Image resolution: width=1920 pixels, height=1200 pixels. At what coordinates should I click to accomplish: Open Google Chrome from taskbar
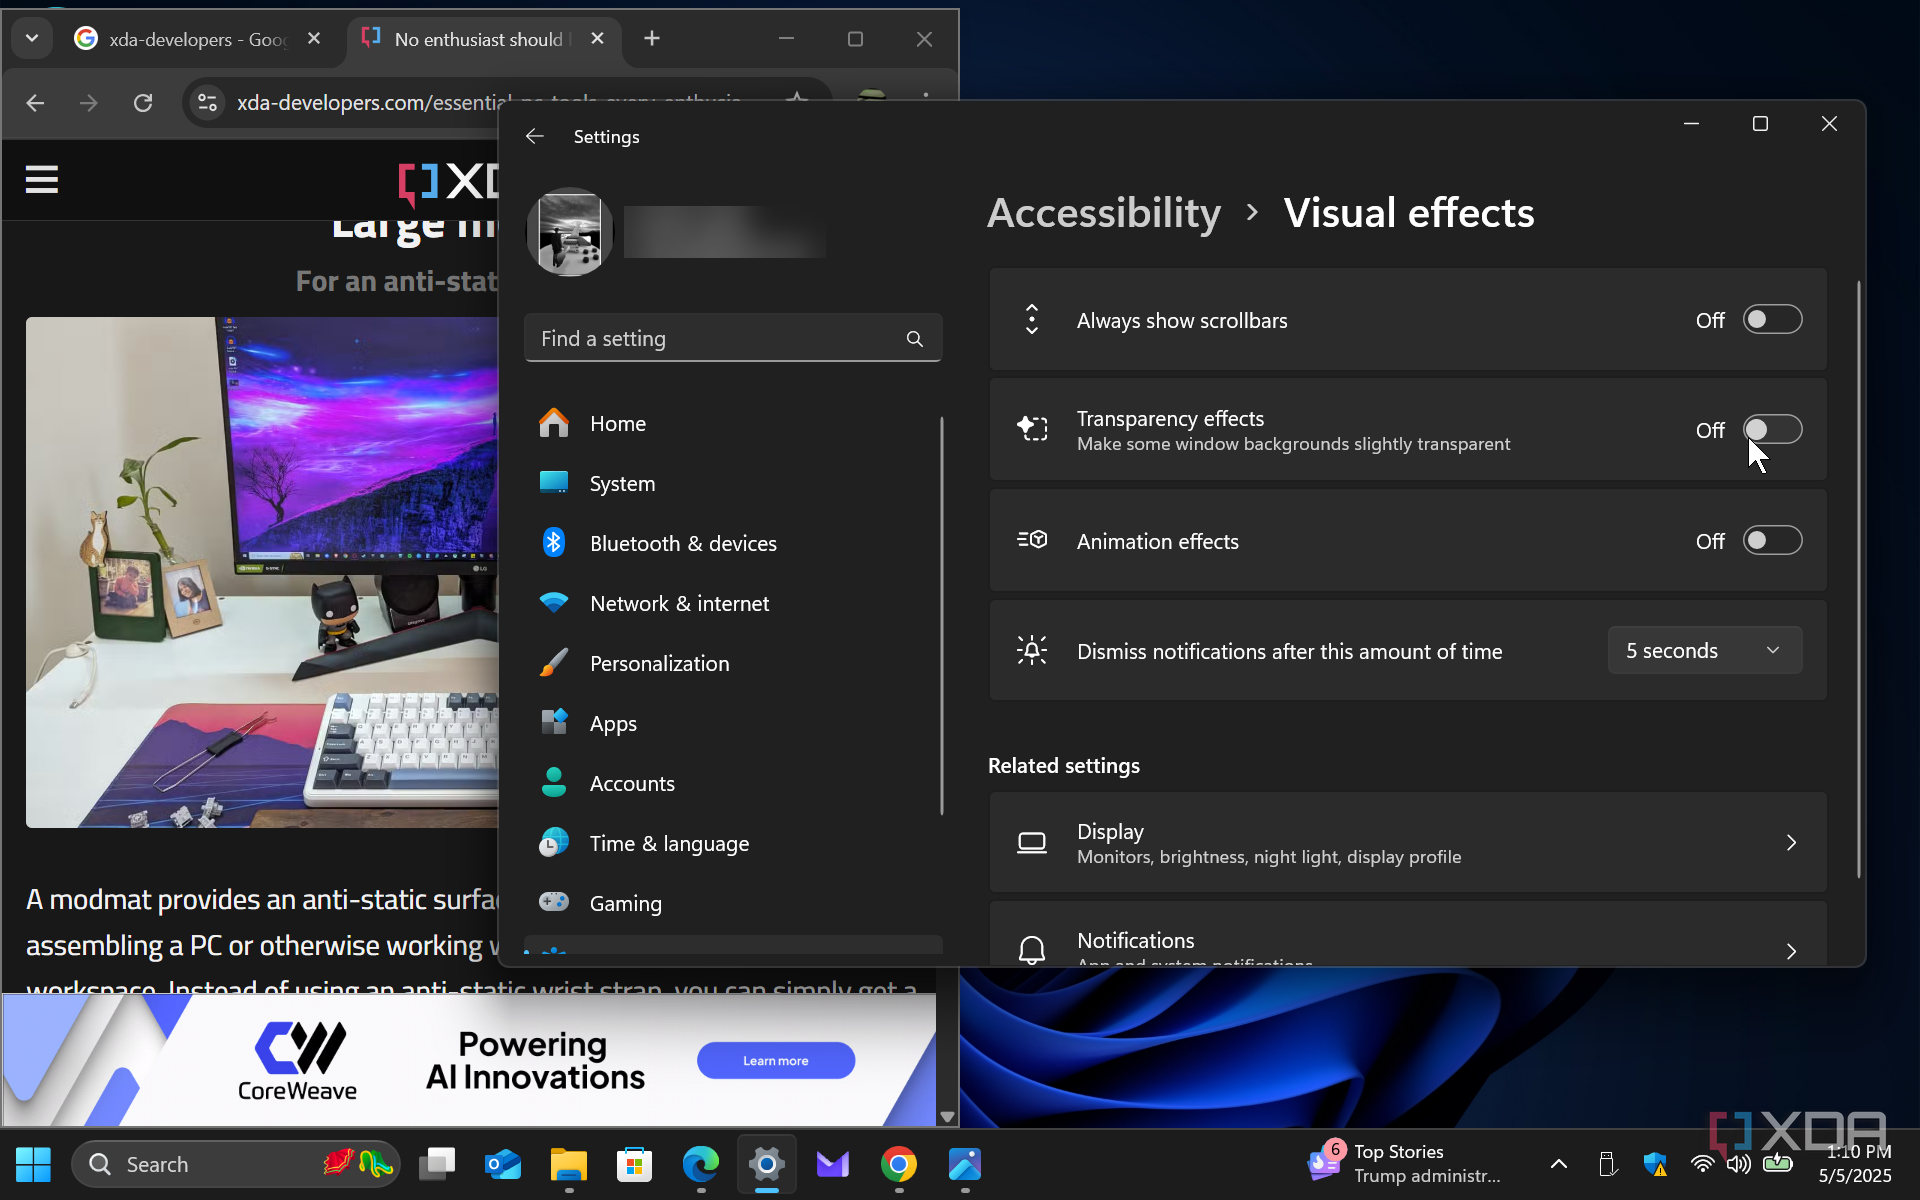[x=899, y=1164]
